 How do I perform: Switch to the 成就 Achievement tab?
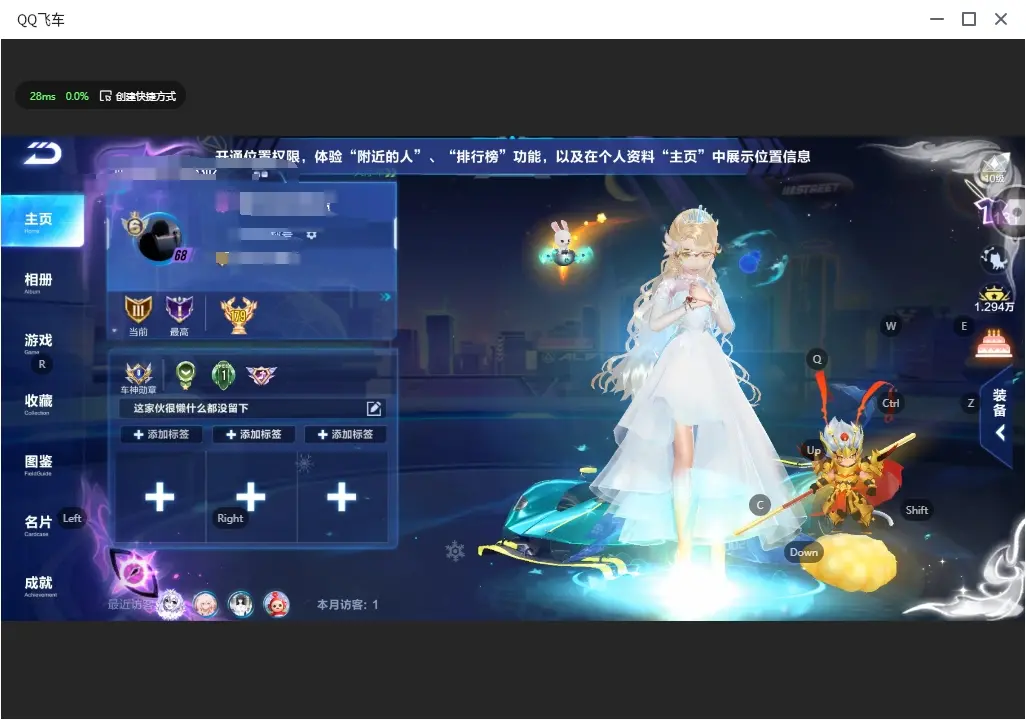39,585
